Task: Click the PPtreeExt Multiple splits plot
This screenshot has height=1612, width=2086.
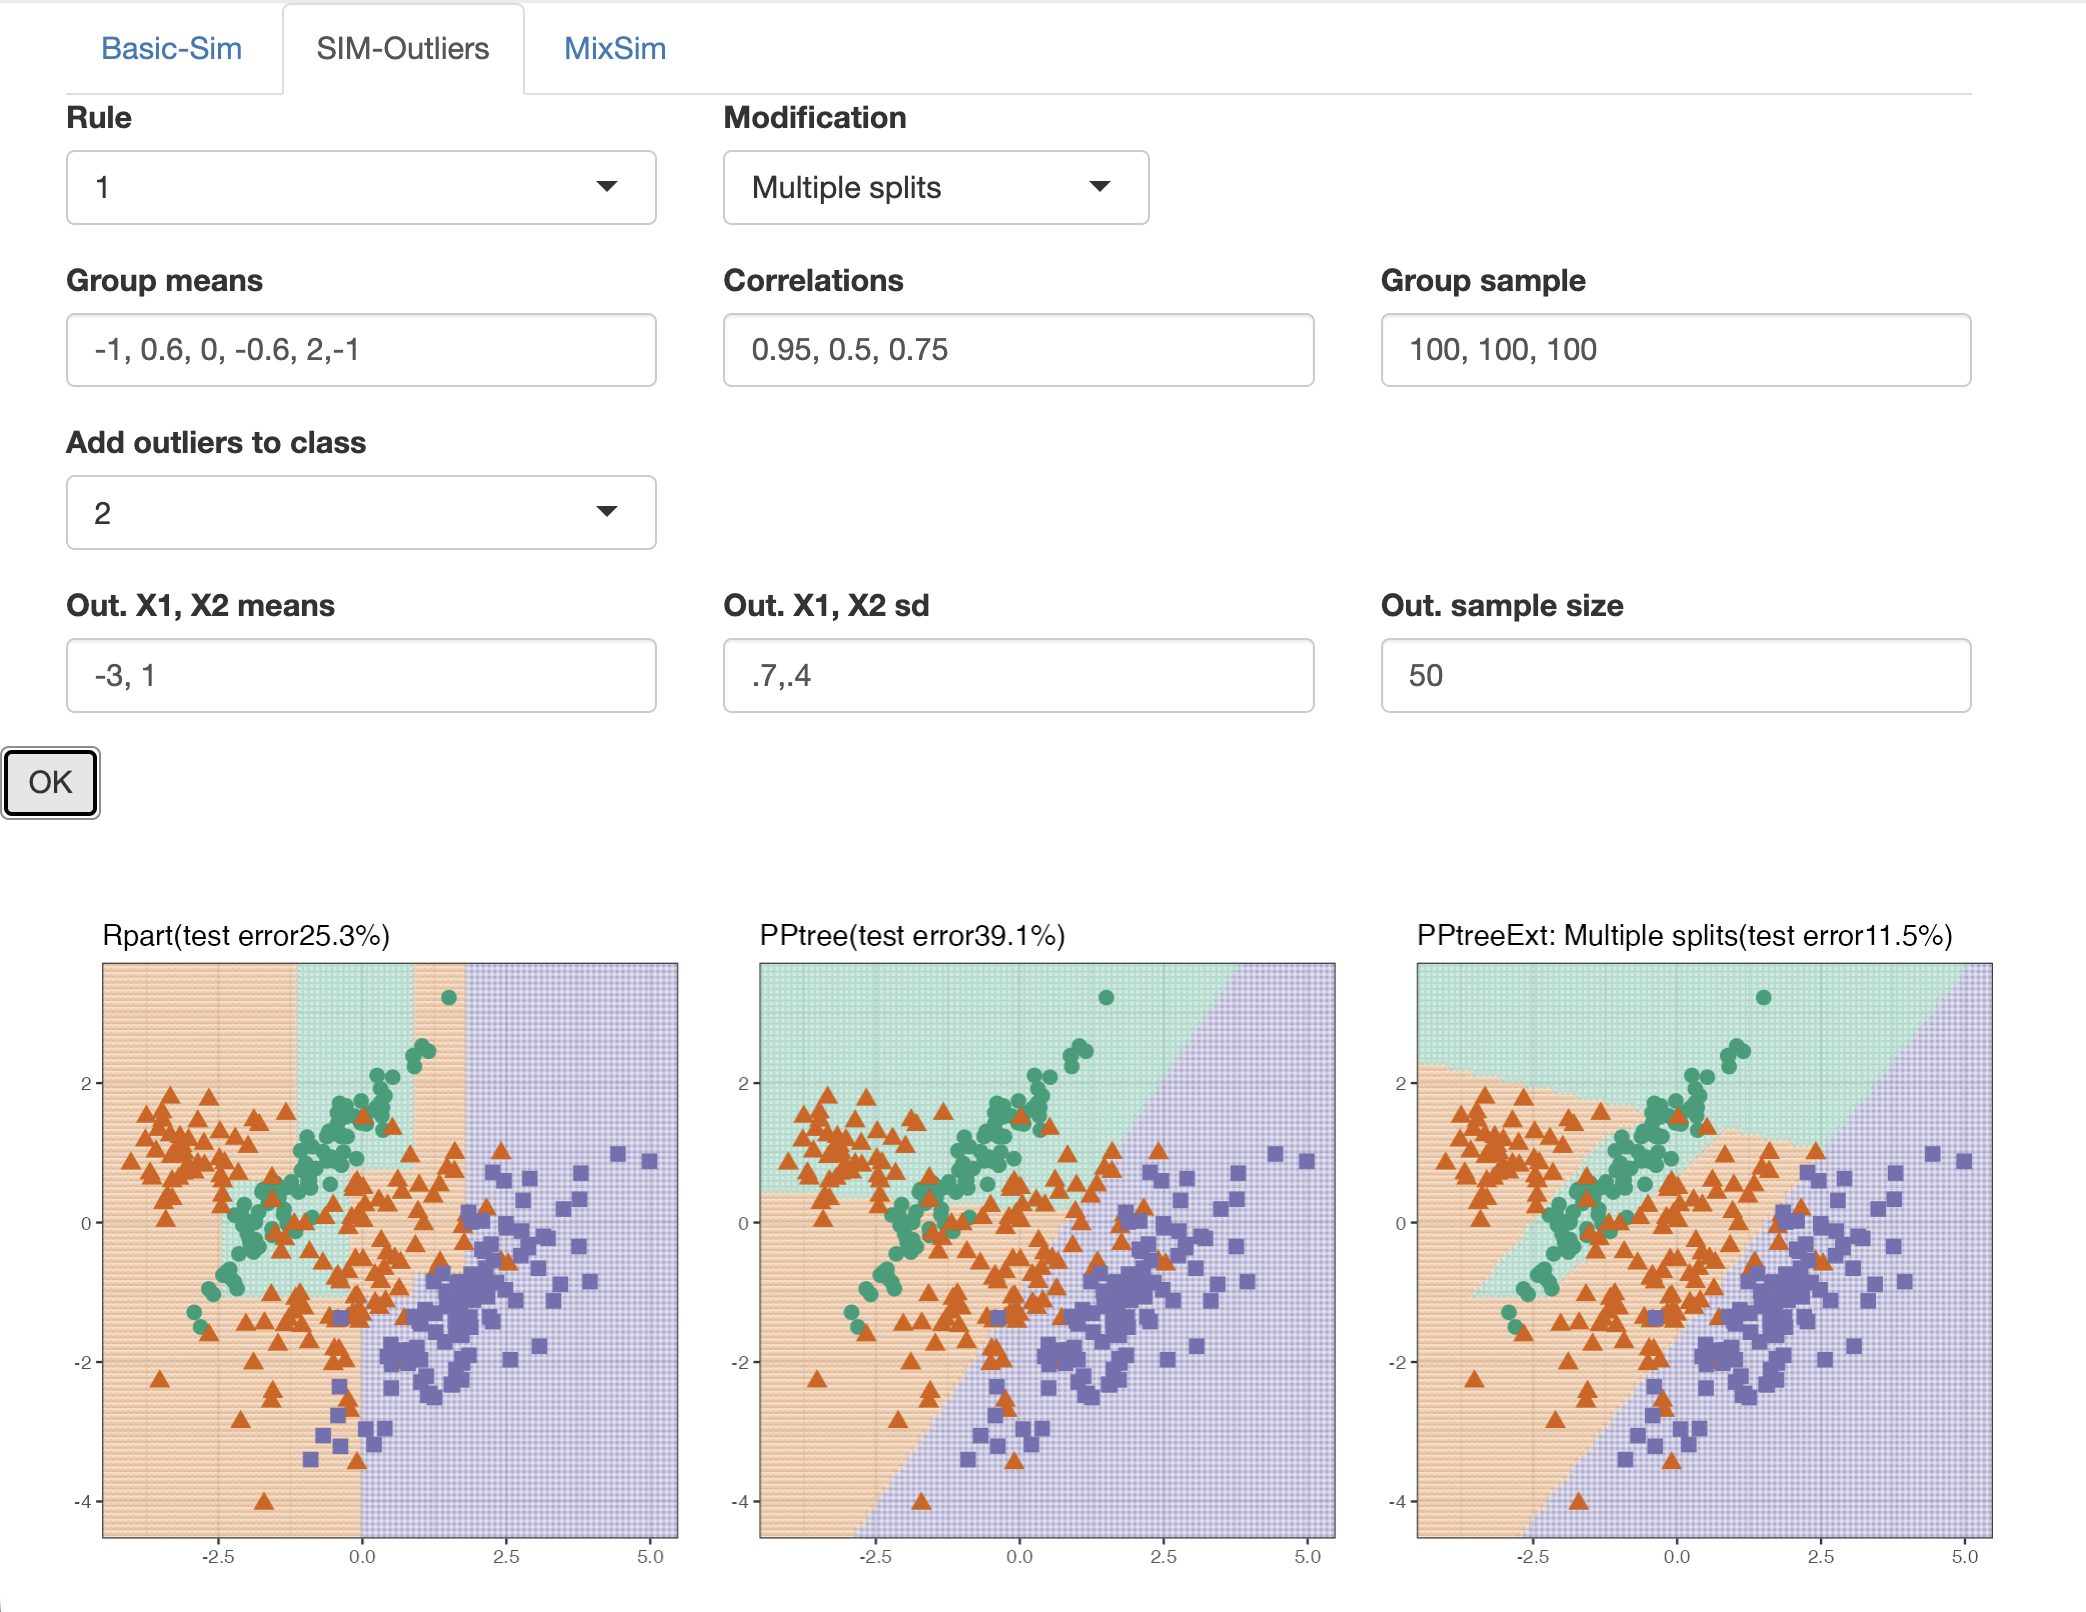Action: 1704,1250
